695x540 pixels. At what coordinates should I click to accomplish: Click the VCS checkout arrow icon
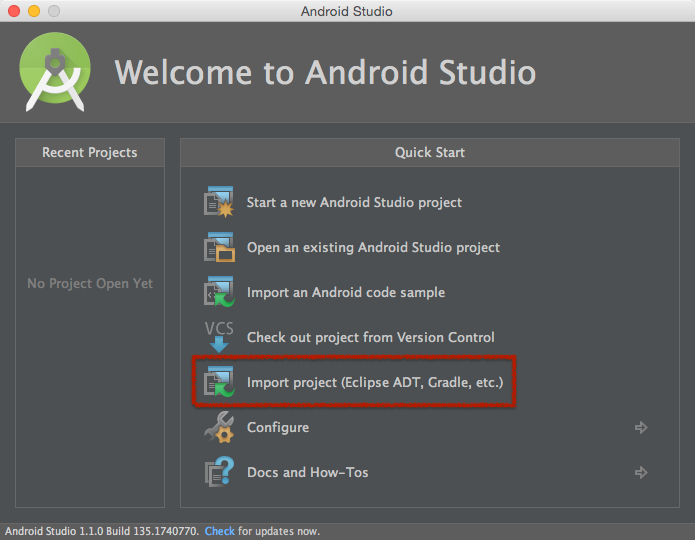coord(219,337)
